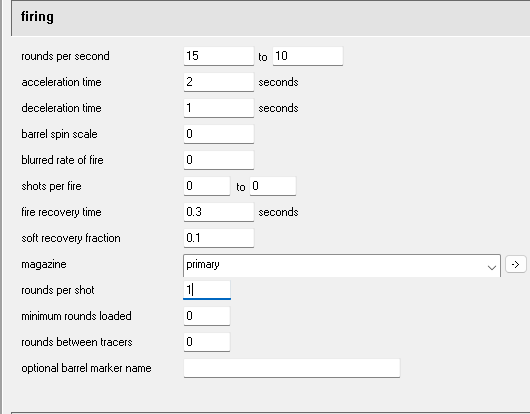The width and height of the screenshot is (530, 414).
Task: Click the blurred rate of fire field
Action: coord(219,160)
